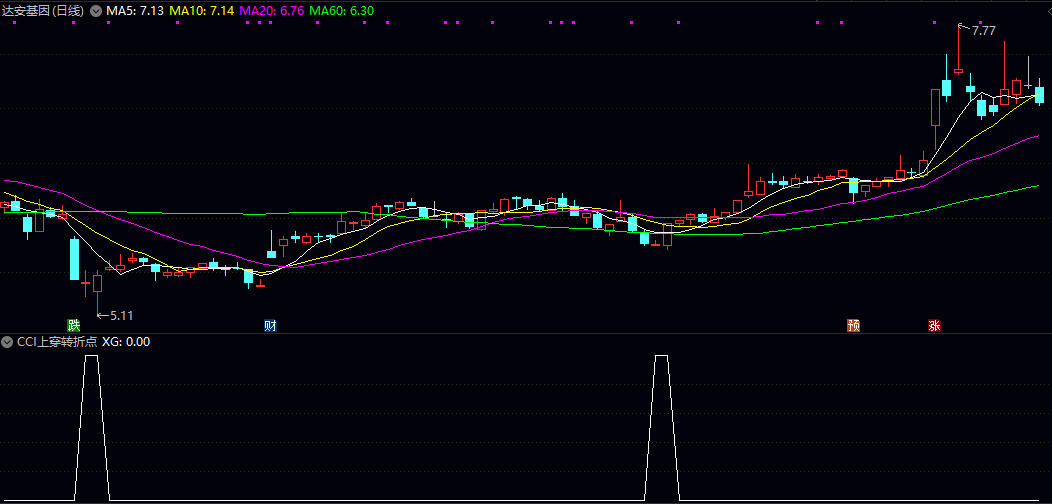The height and width of the screenshot is (504, 1052).
Task: Click the red 涨 event marker icon
Action: tap(934, 325)
